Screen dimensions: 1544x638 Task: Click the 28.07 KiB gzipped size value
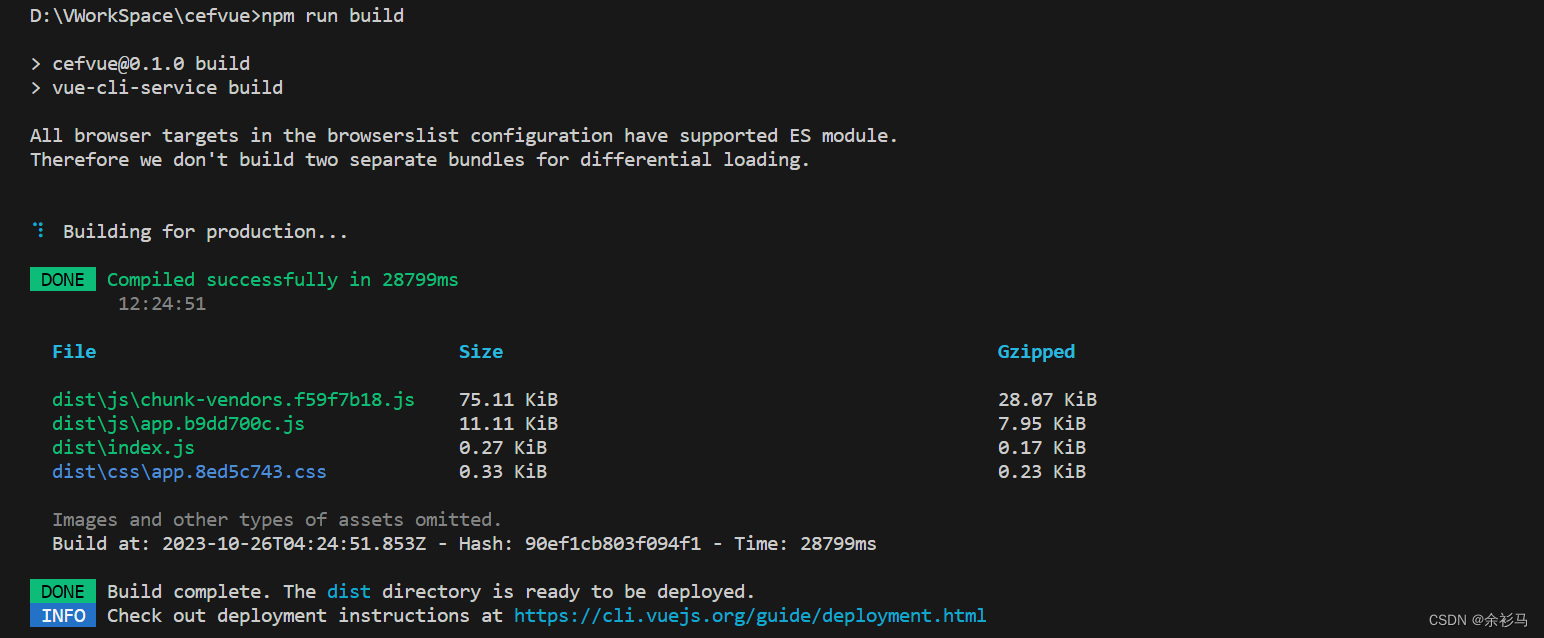point(1047,399)
